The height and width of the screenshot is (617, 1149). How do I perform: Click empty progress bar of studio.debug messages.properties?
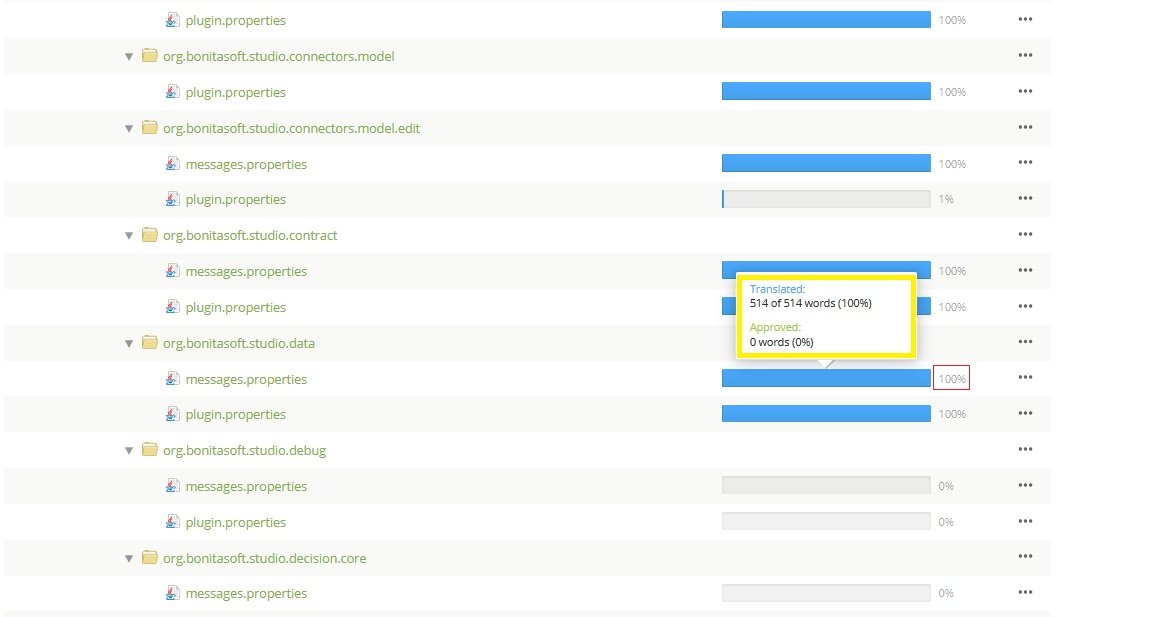click(826, 485)
